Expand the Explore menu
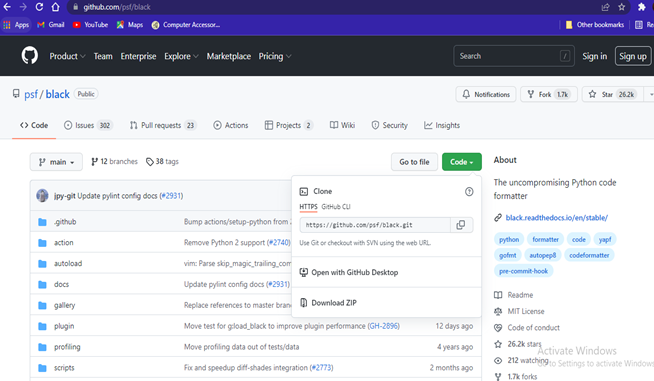The image size is (654, 381). (x=181, y=56)
